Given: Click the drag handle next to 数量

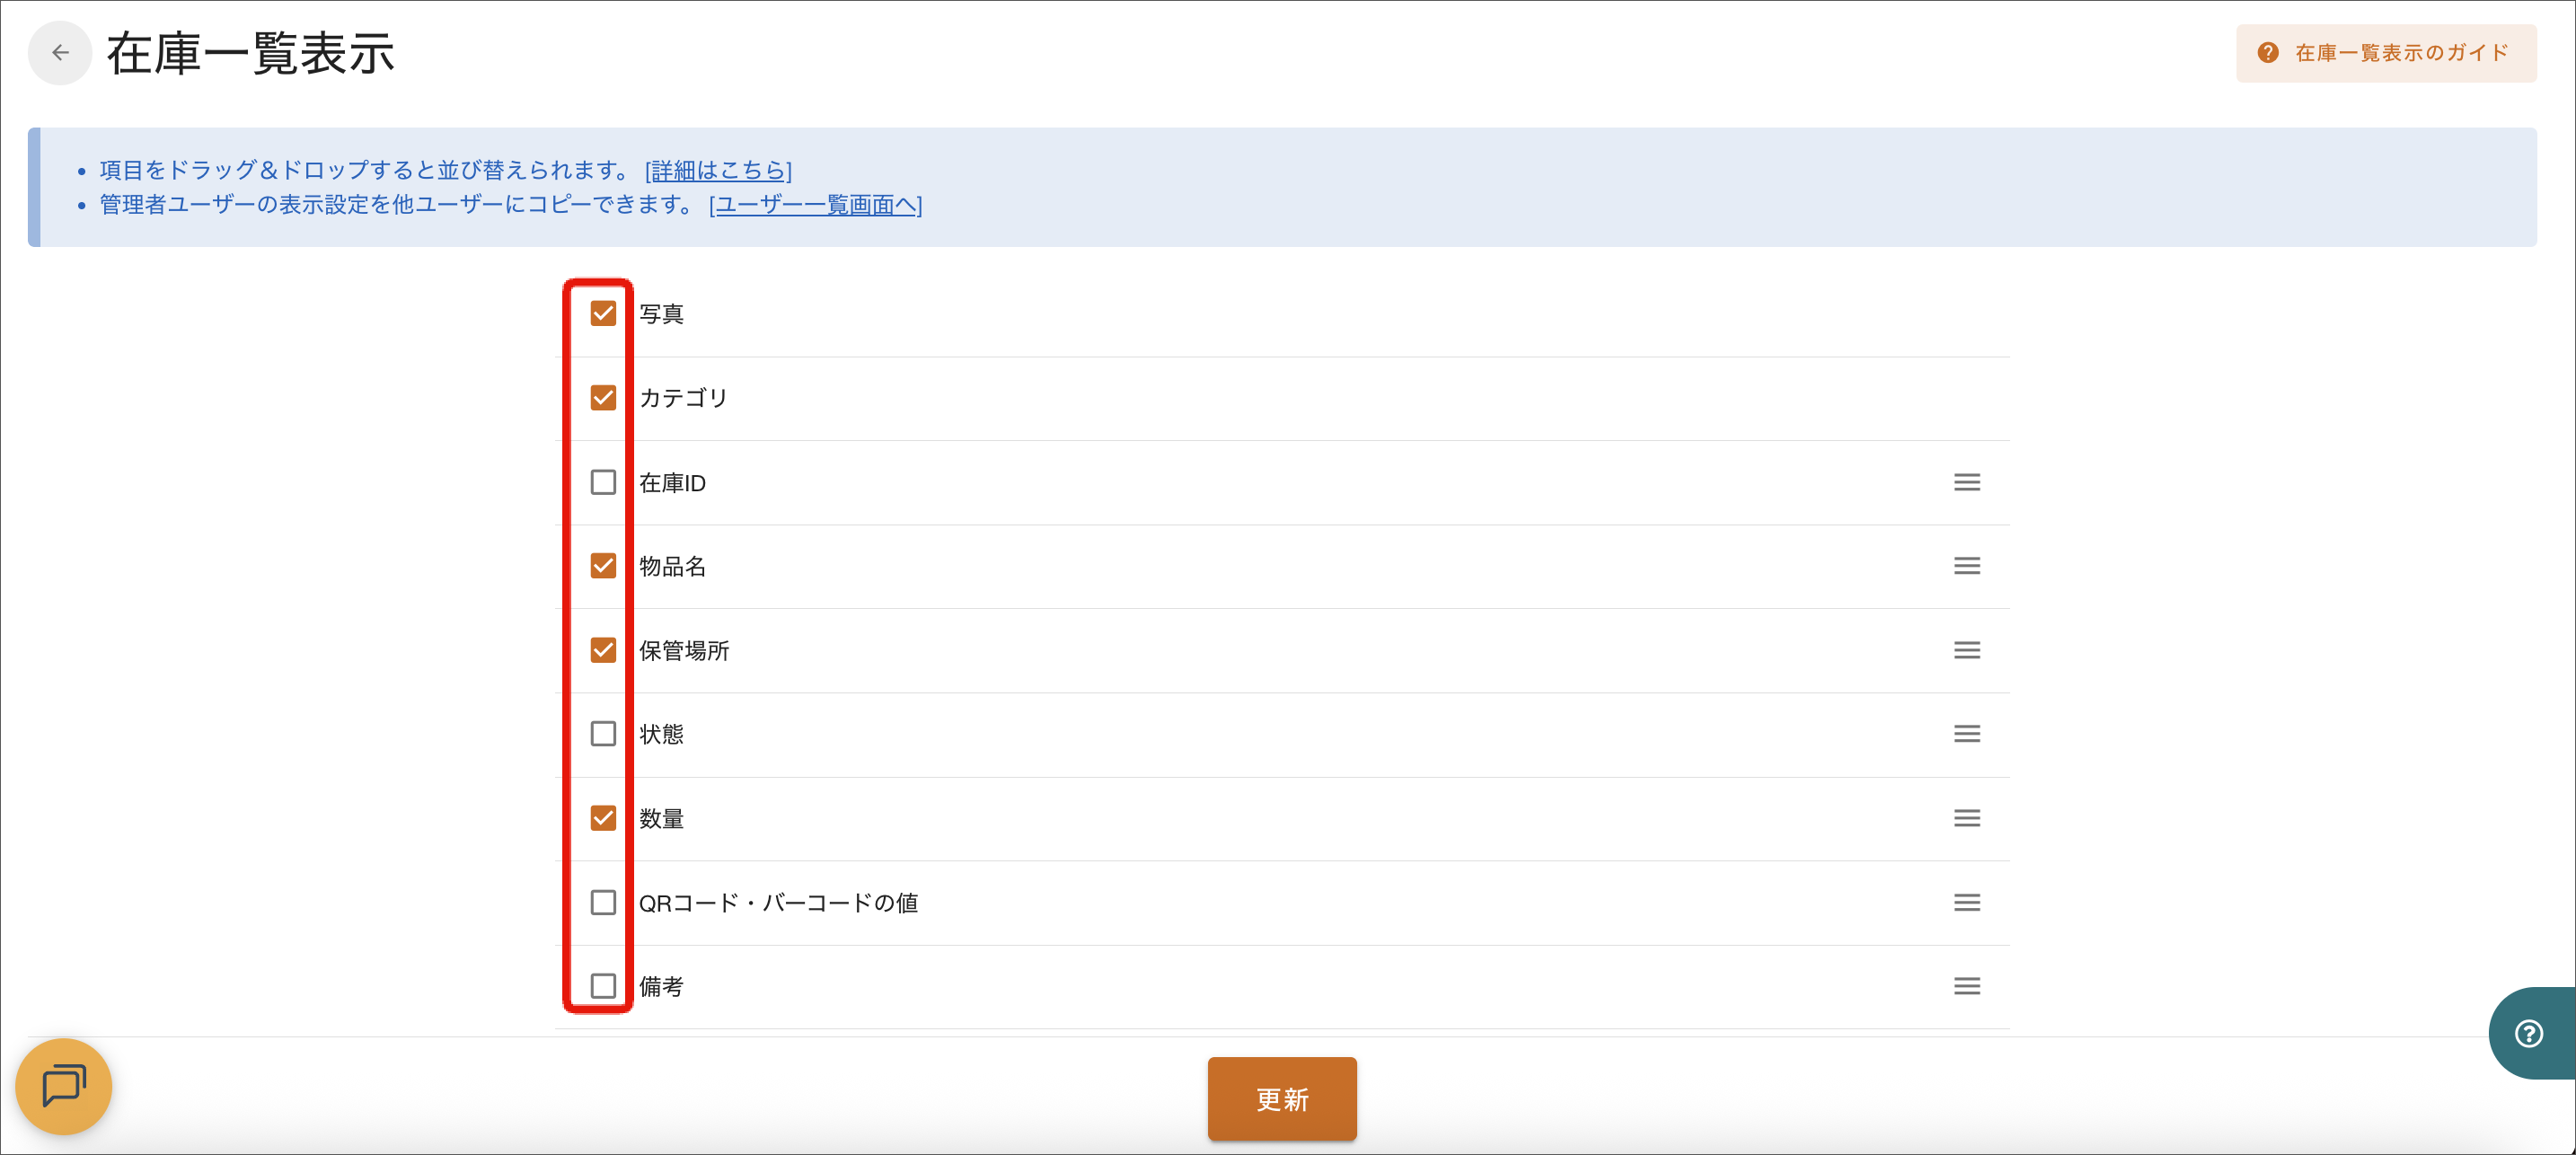Looking at the screenshot, I should pos(1965,818).
